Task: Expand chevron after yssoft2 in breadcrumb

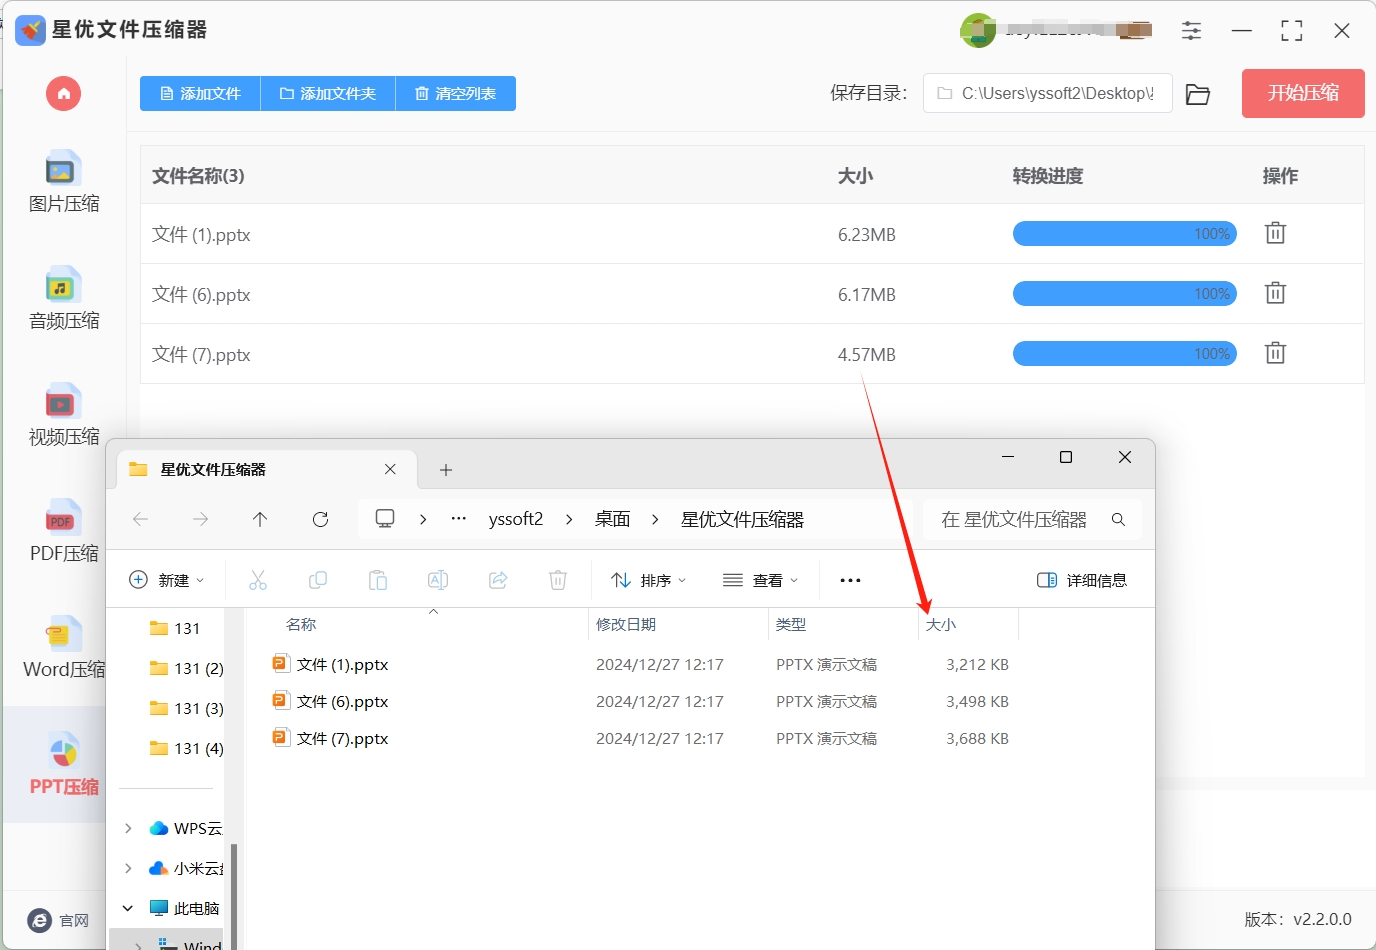Action: [x=569, y=519]
